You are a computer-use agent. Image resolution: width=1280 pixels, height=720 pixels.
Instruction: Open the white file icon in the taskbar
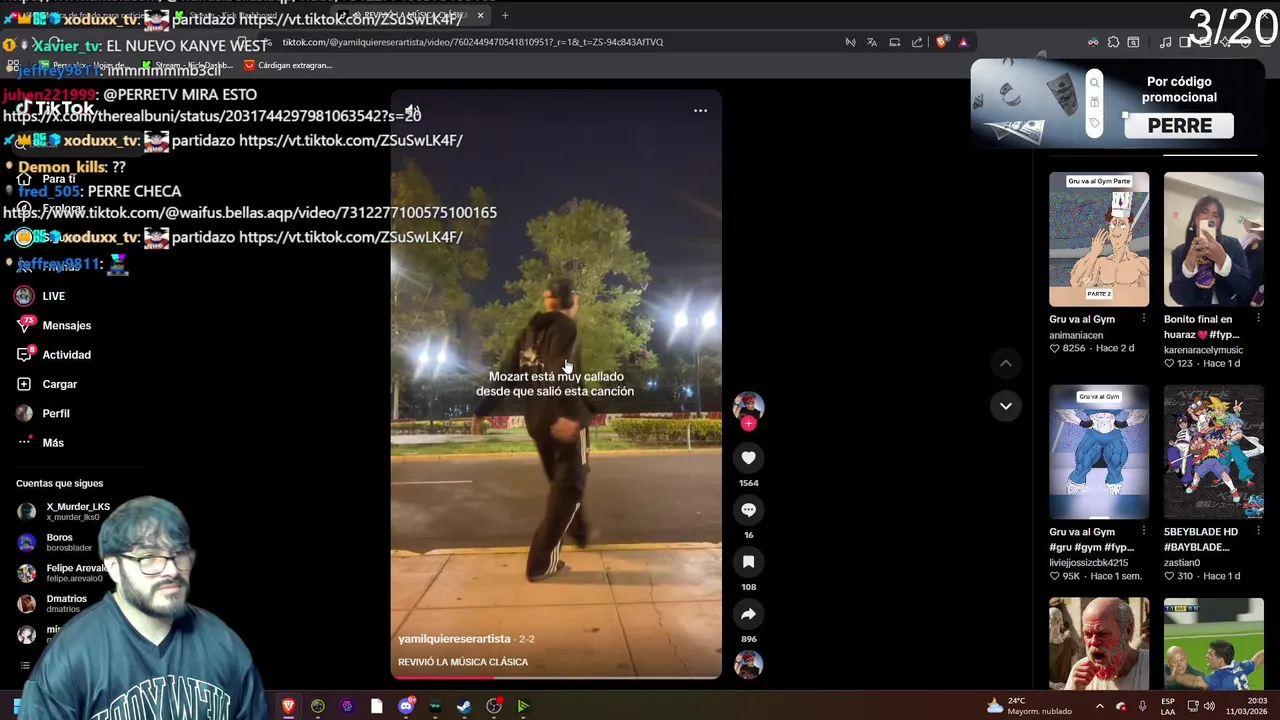(x=376, y=706)
